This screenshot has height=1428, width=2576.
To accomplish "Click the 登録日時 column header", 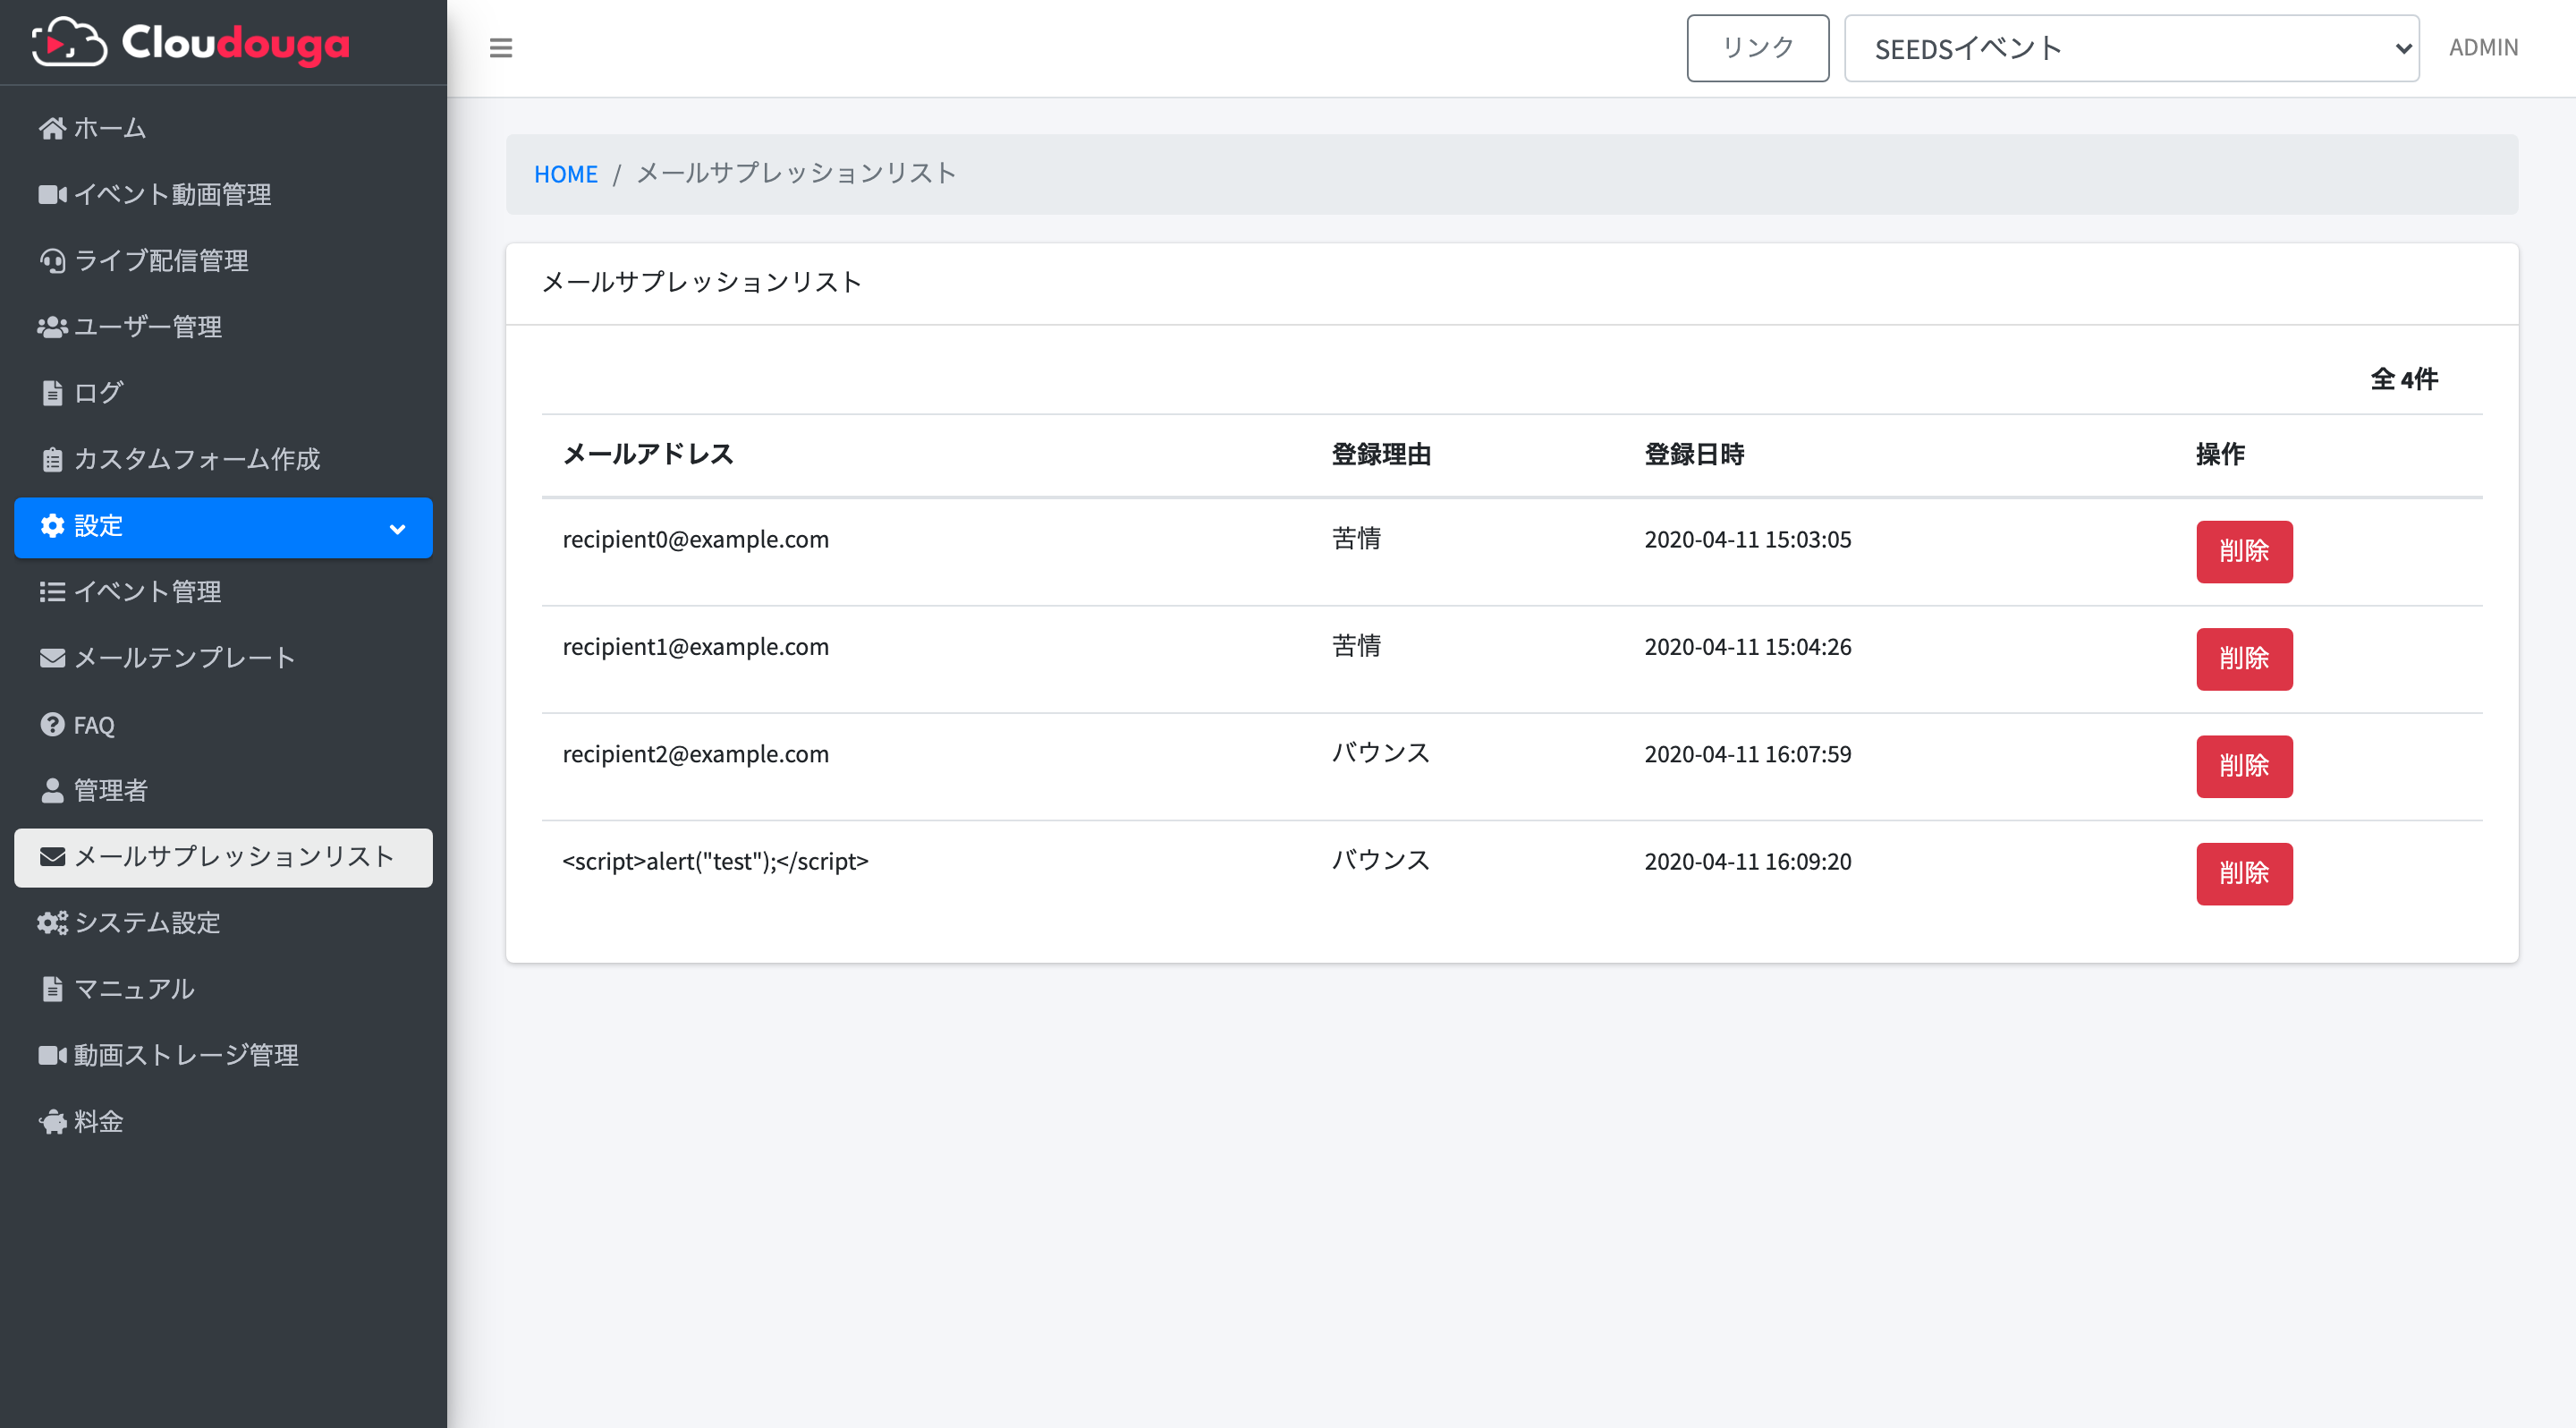I will point(1694,454).
